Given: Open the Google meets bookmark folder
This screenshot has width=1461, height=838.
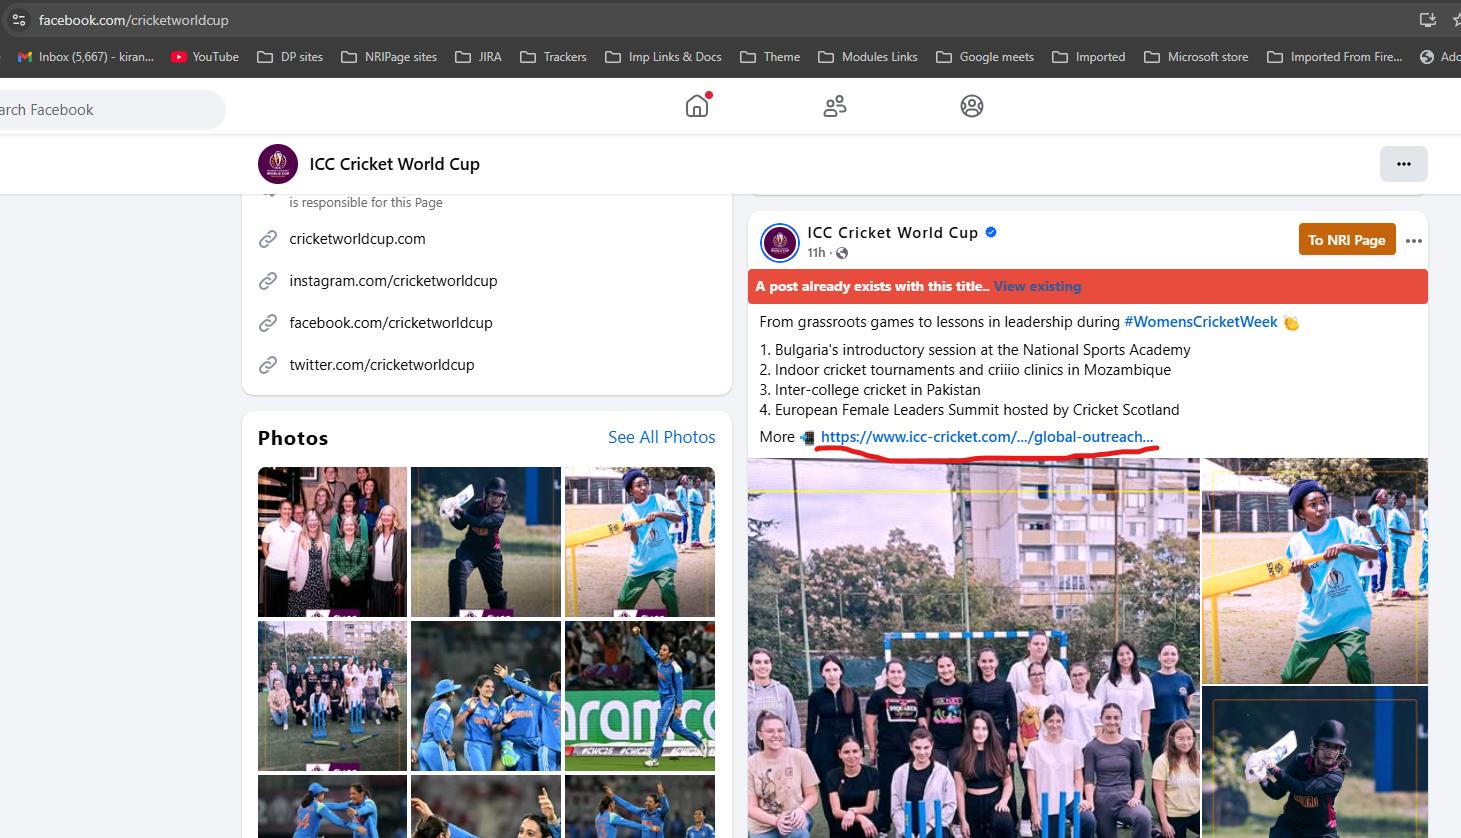Looking at the screenshot, I should click(985, 57).
